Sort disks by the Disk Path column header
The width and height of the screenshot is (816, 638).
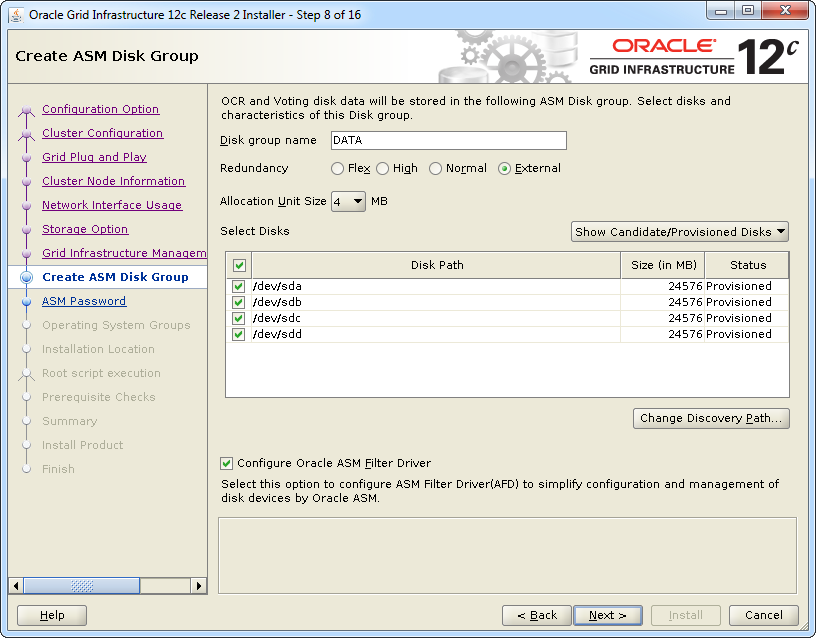[x=436, y=265]
